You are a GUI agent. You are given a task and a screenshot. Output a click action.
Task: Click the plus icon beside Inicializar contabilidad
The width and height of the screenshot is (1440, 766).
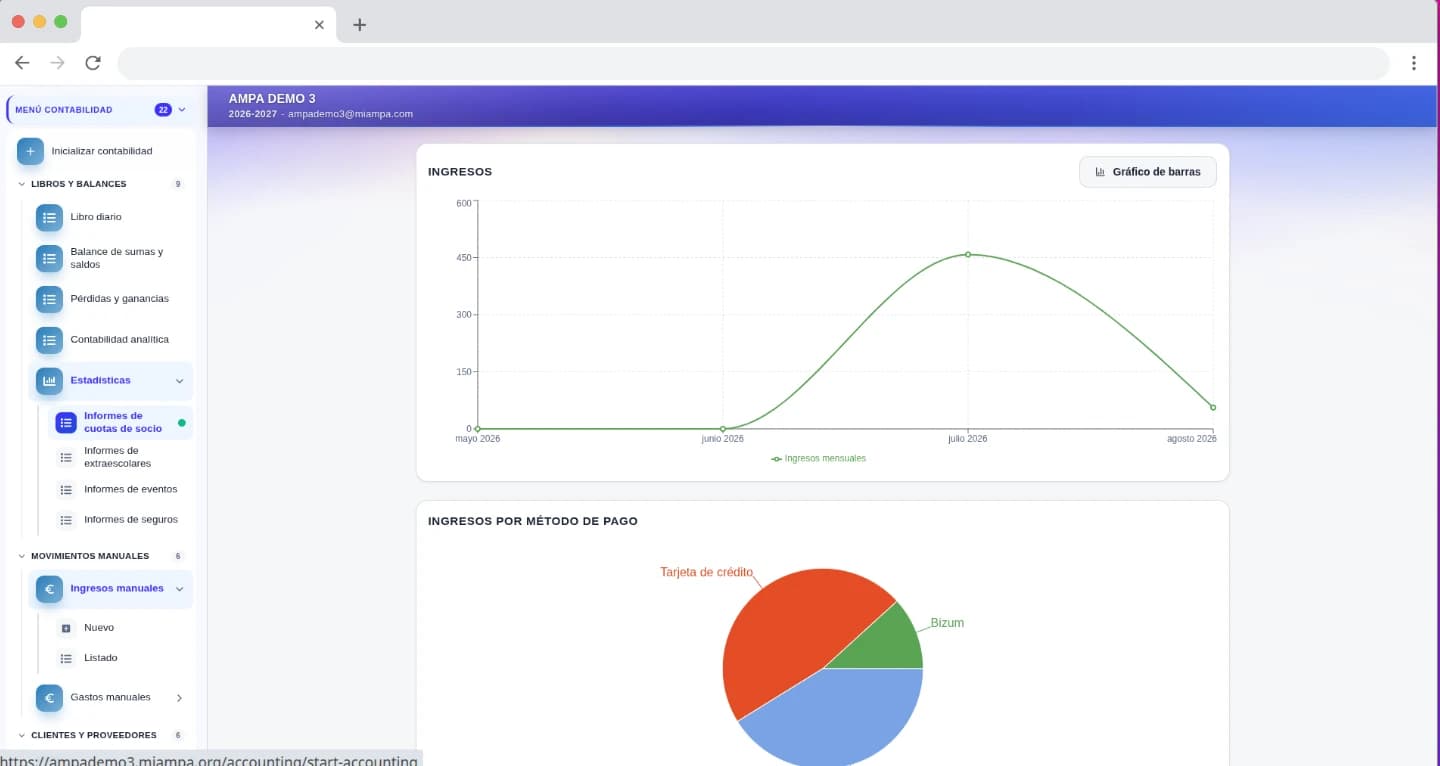[30, 151]
